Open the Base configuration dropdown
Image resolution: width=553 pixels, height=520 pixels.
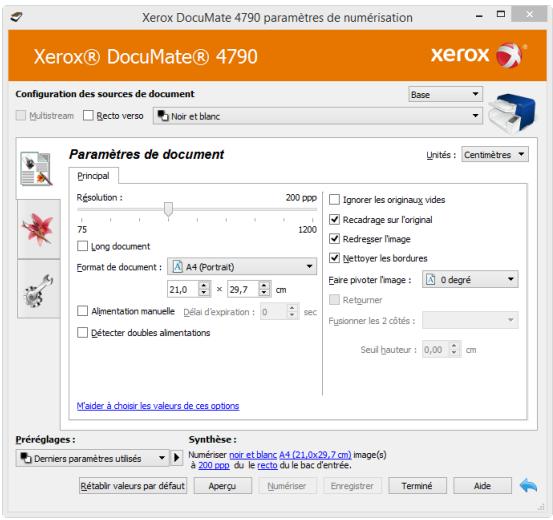pos(445,95)
